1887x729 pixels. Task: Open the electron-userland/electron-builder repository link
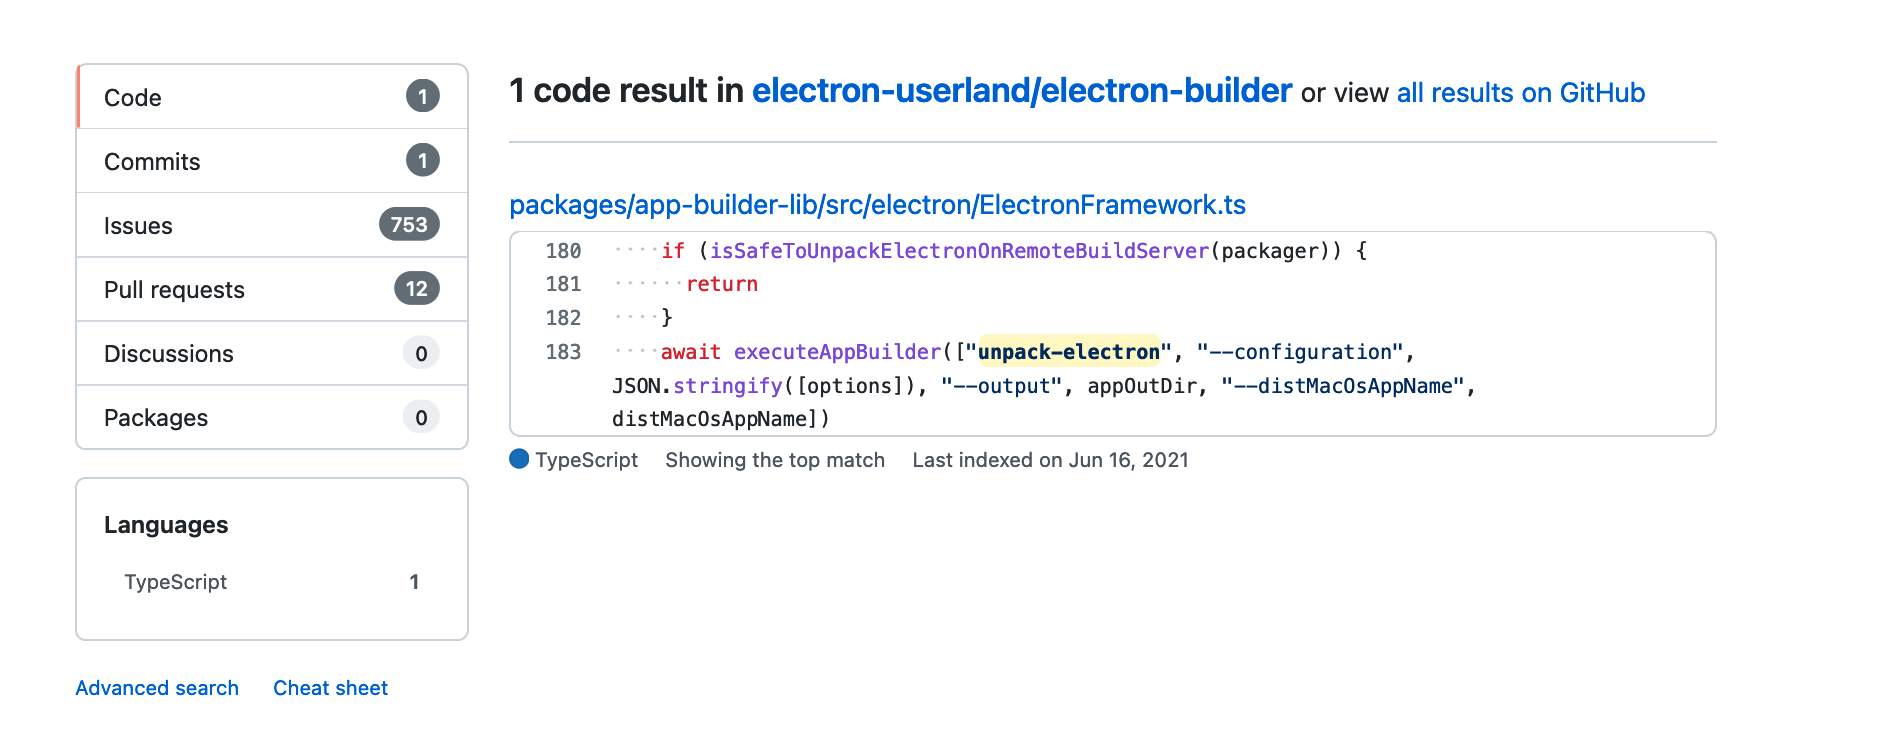[x=1020, y=91]
